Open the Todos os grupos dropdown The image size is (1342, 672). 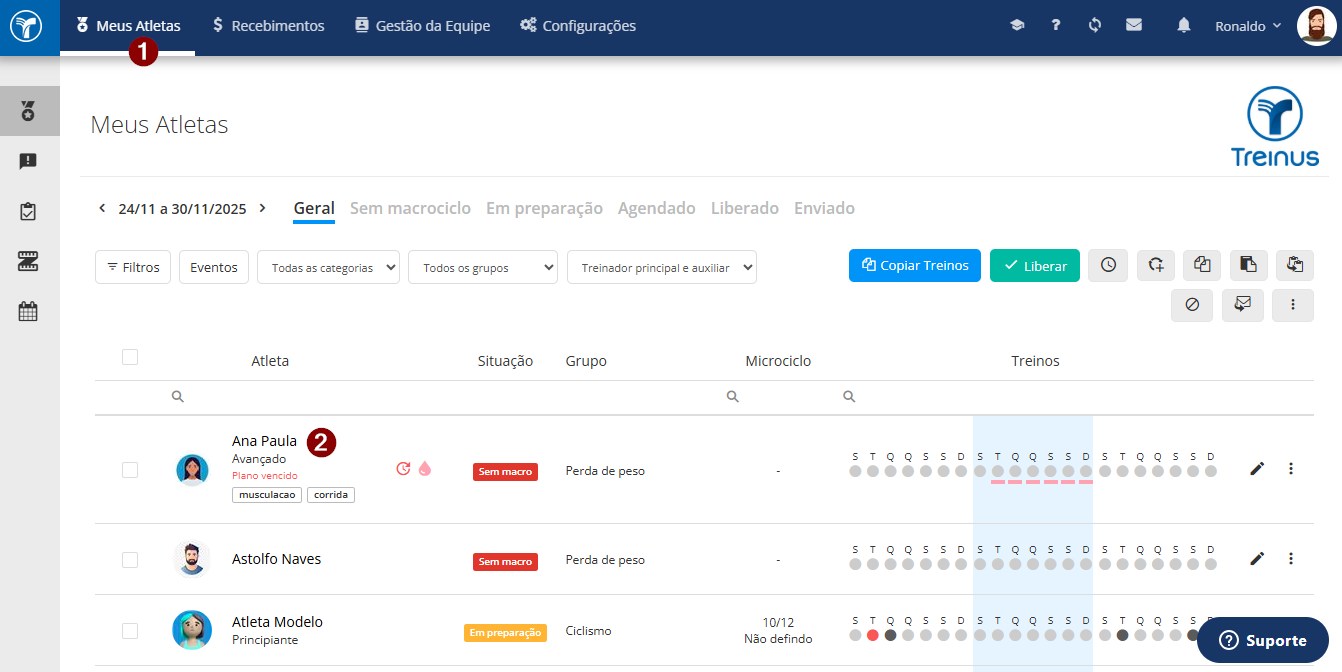click(483, 267)
